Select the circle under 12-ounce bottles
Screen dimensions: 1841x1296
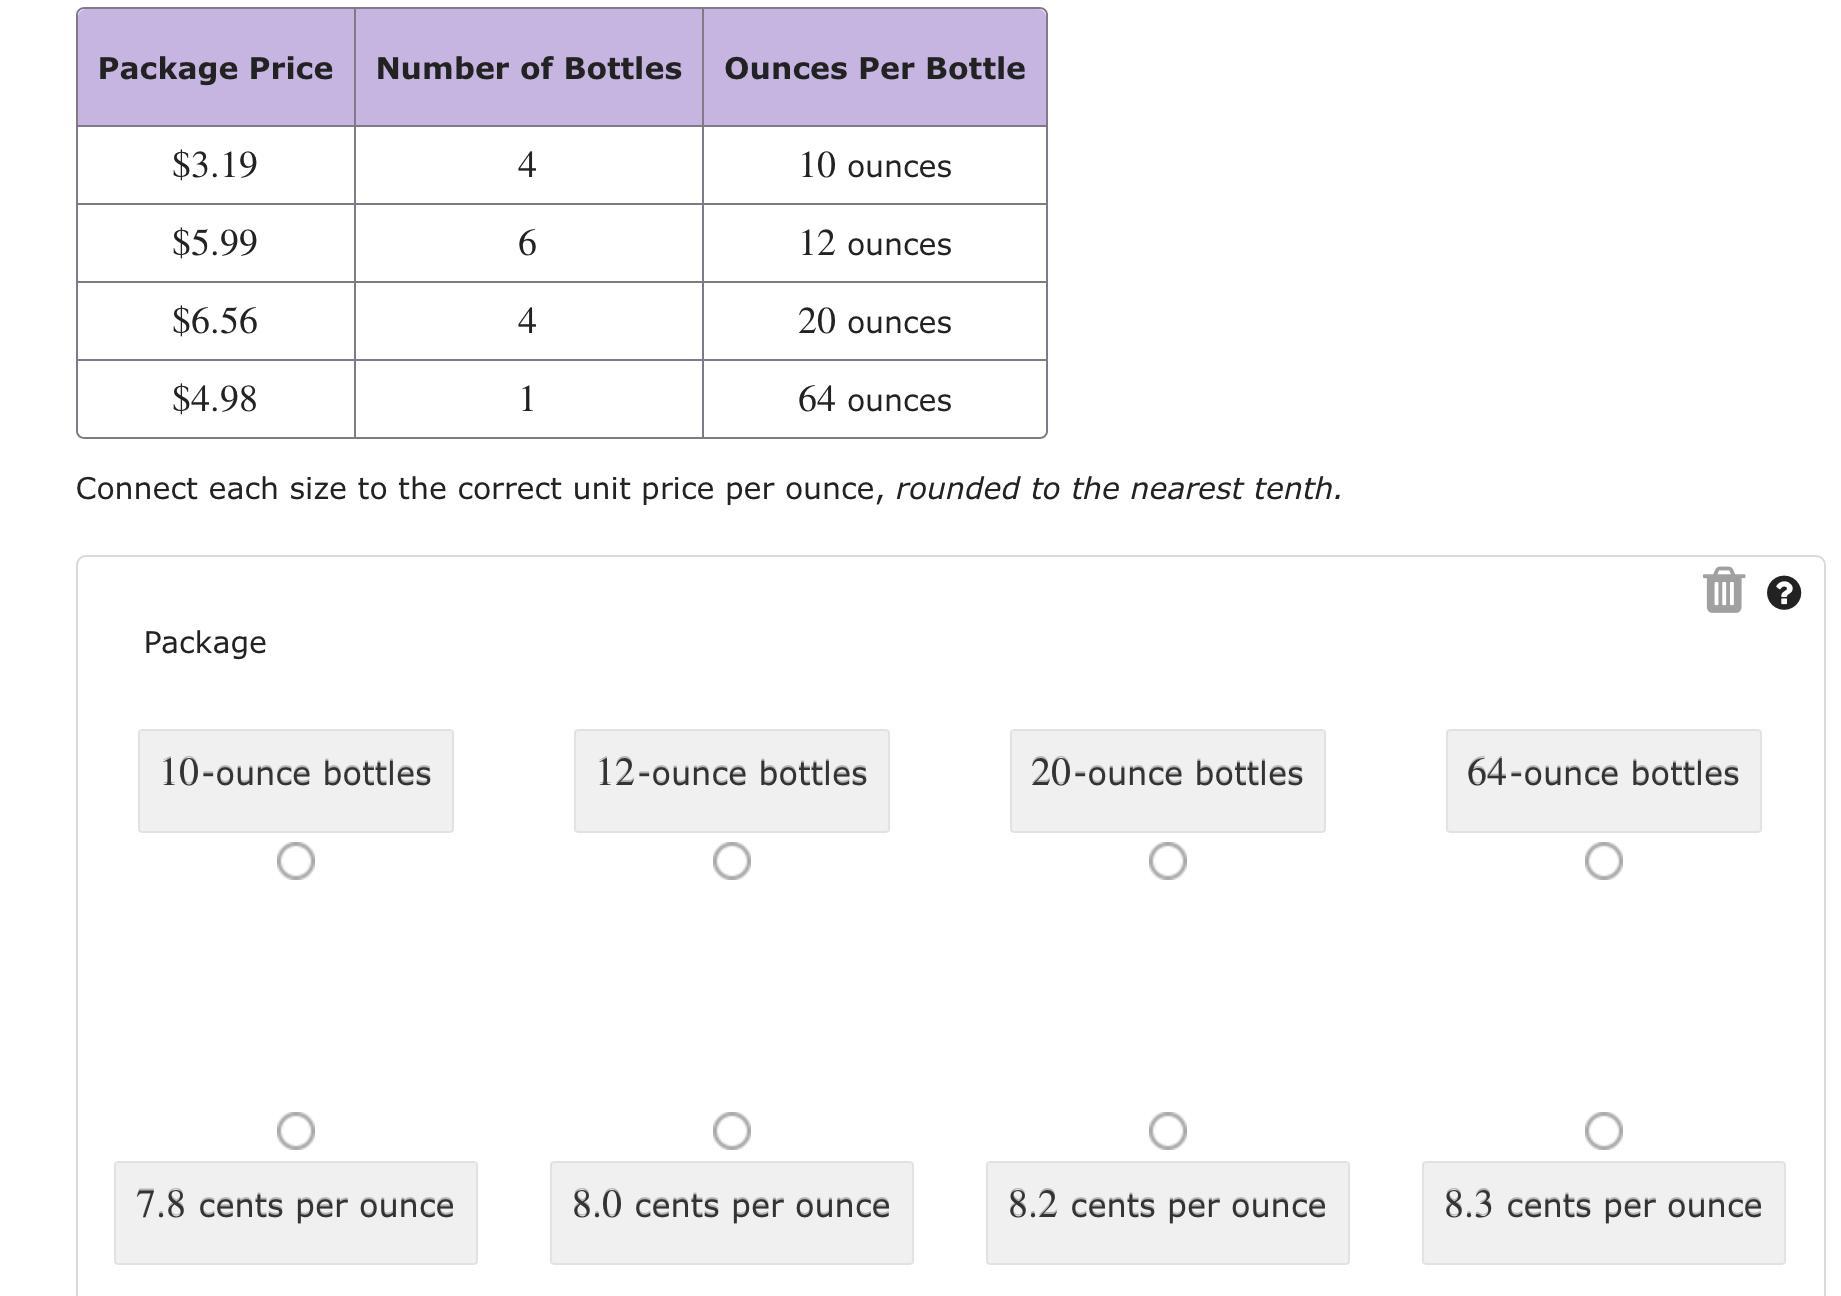tap(732, 861)
